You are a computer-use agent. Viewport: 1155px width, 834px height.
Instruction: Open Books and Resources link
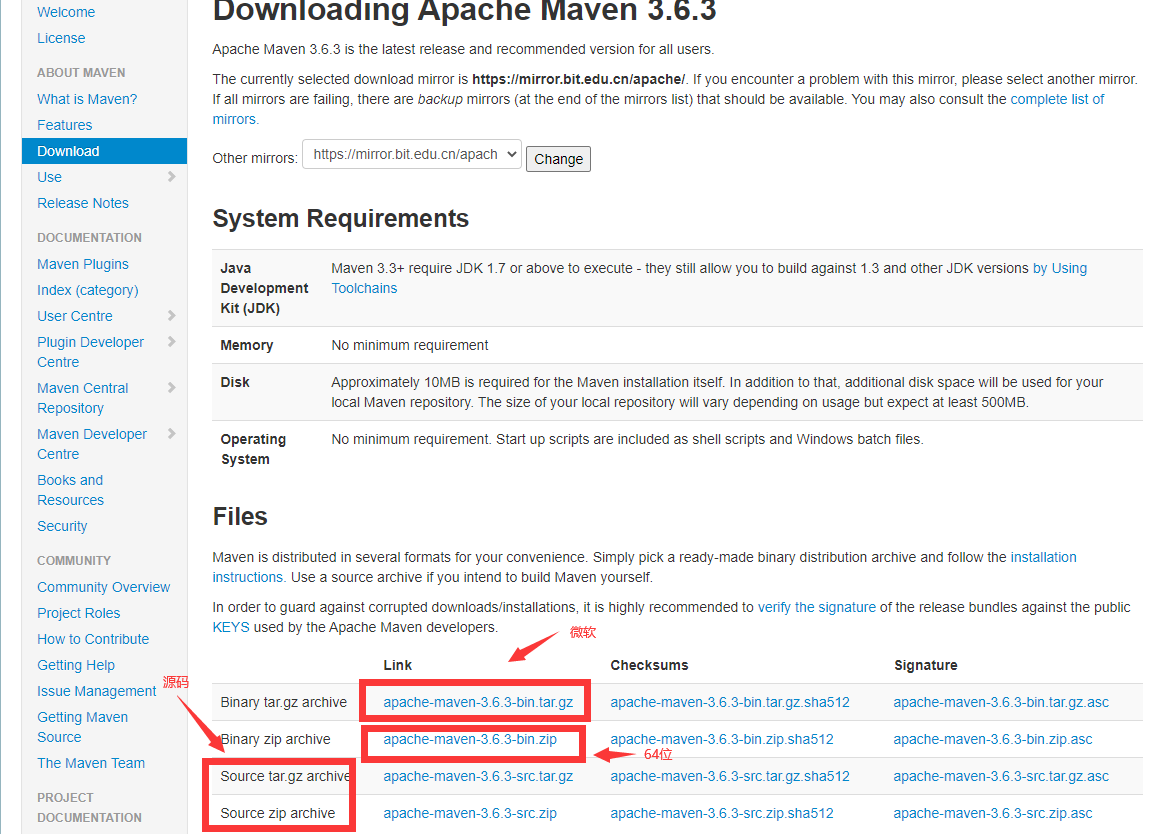[71, 490]
